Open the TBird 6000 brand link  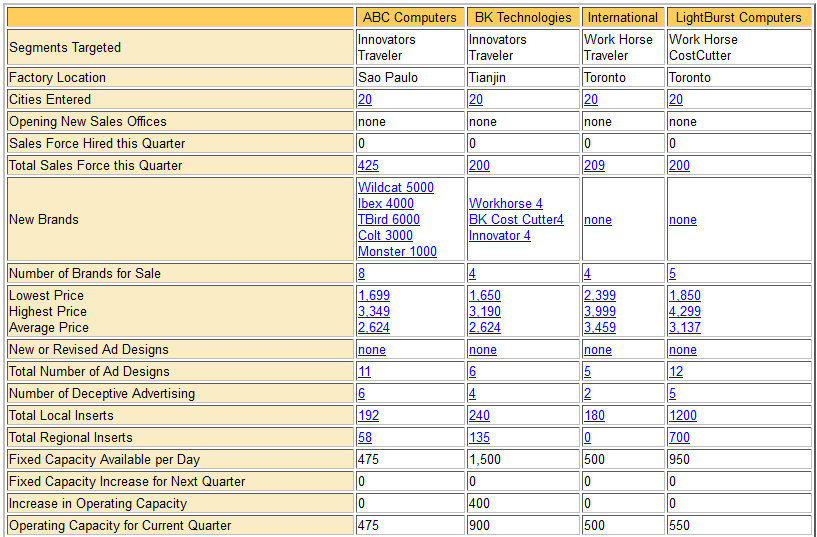click(389, 219)
